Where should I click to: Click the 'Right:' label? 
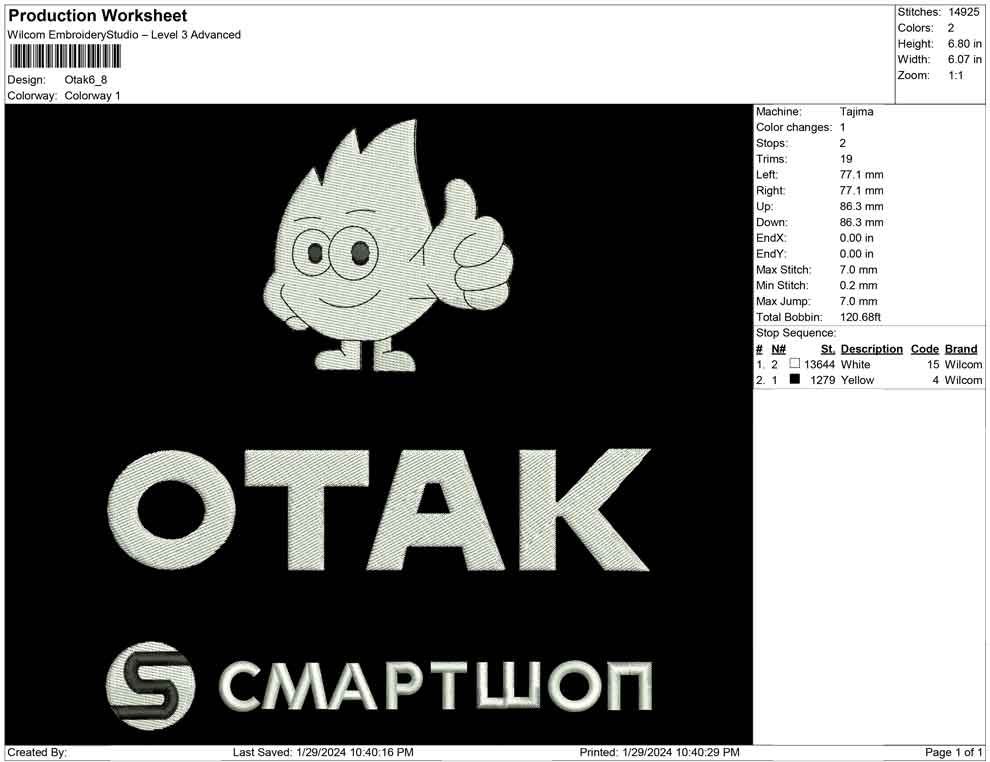(771, 191)
